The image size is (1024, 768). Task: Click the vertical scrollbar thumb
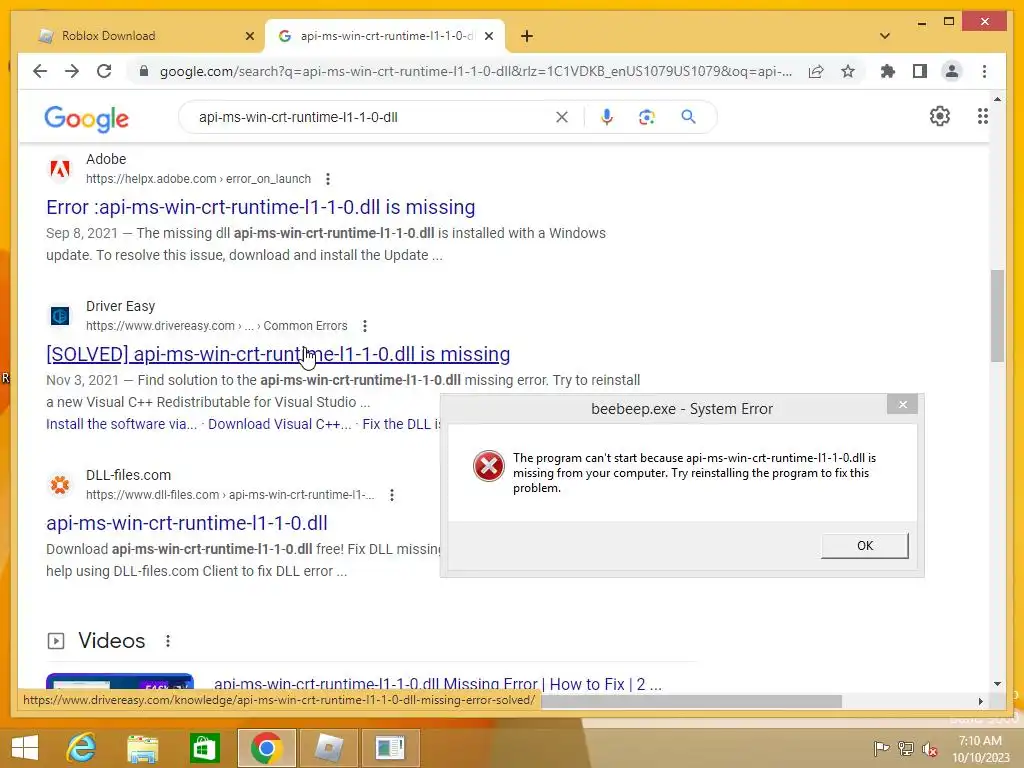pyautogui.click(x=997, y=315)
